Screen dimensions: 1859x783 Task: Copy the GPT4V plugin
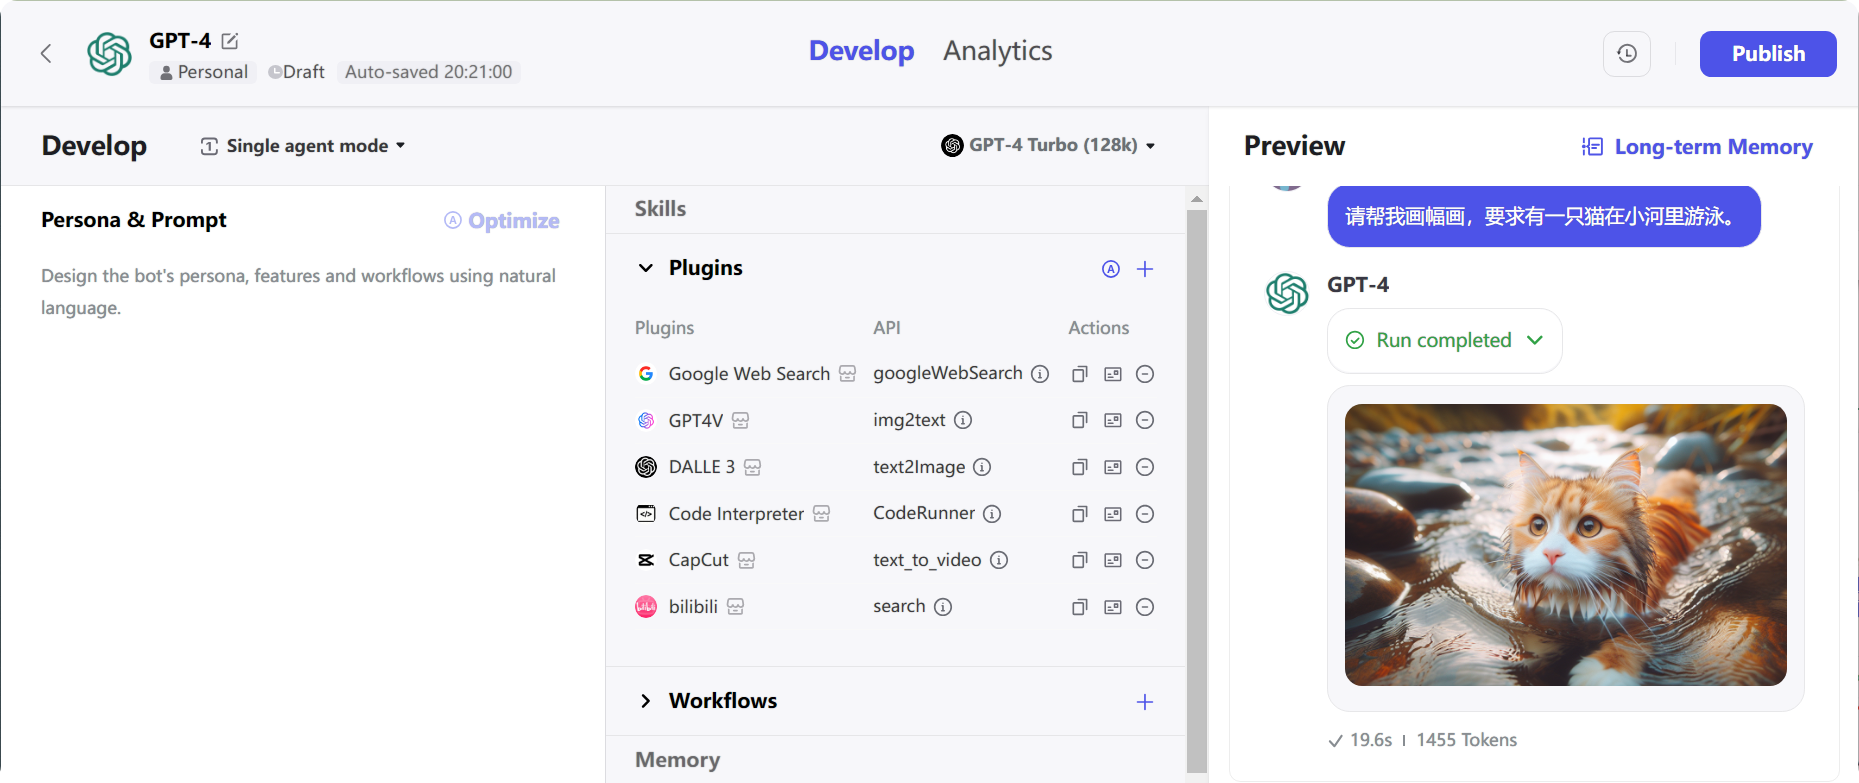[x=1079, y=420]
